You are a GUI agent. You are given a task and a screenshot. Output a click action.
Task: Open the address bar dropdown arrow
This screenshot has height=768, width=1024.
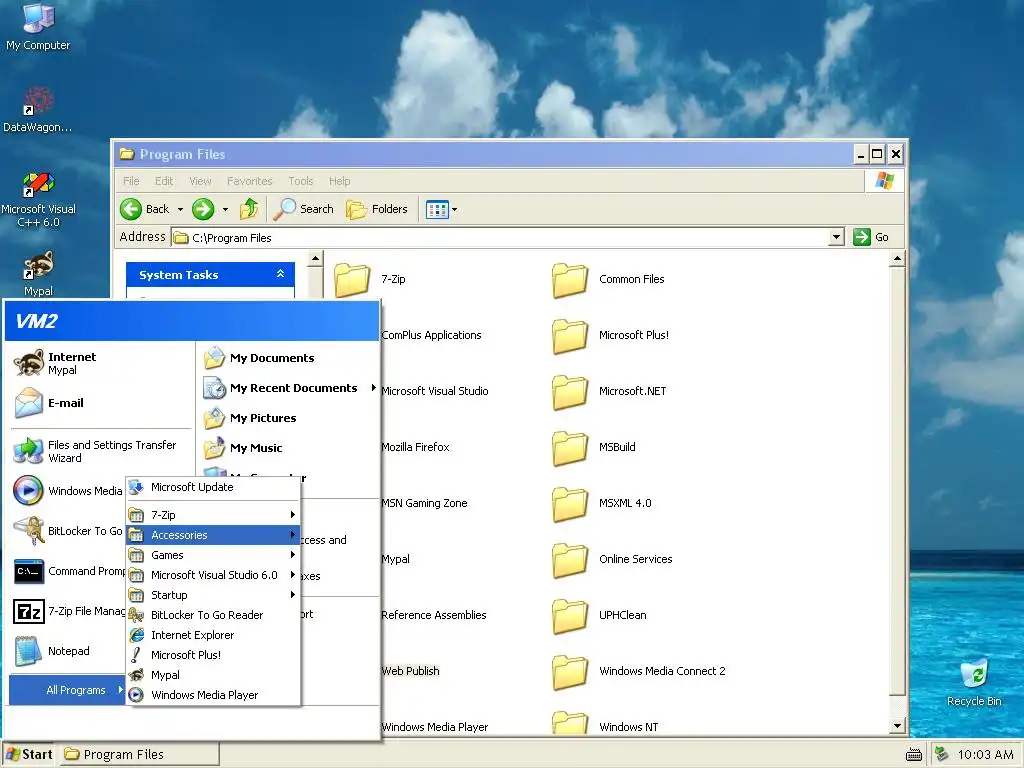[x=836, y=237]
